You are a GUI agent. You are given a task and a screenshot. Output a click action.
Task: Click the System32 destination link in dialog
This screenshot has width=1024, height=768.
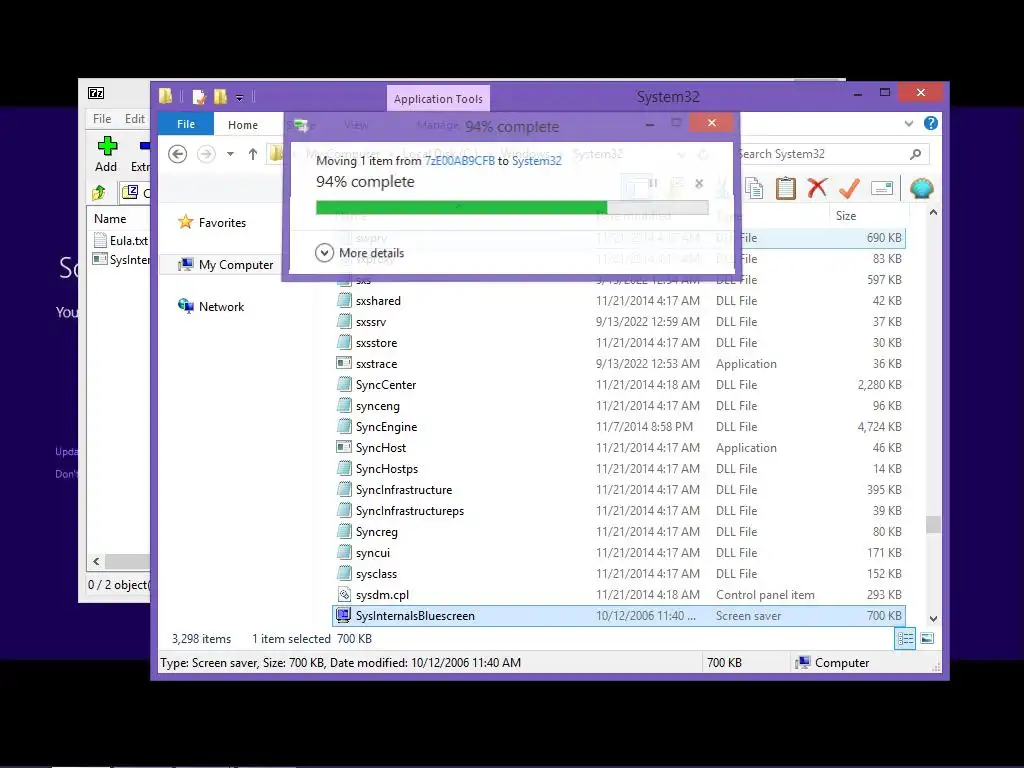coord(536,161)
